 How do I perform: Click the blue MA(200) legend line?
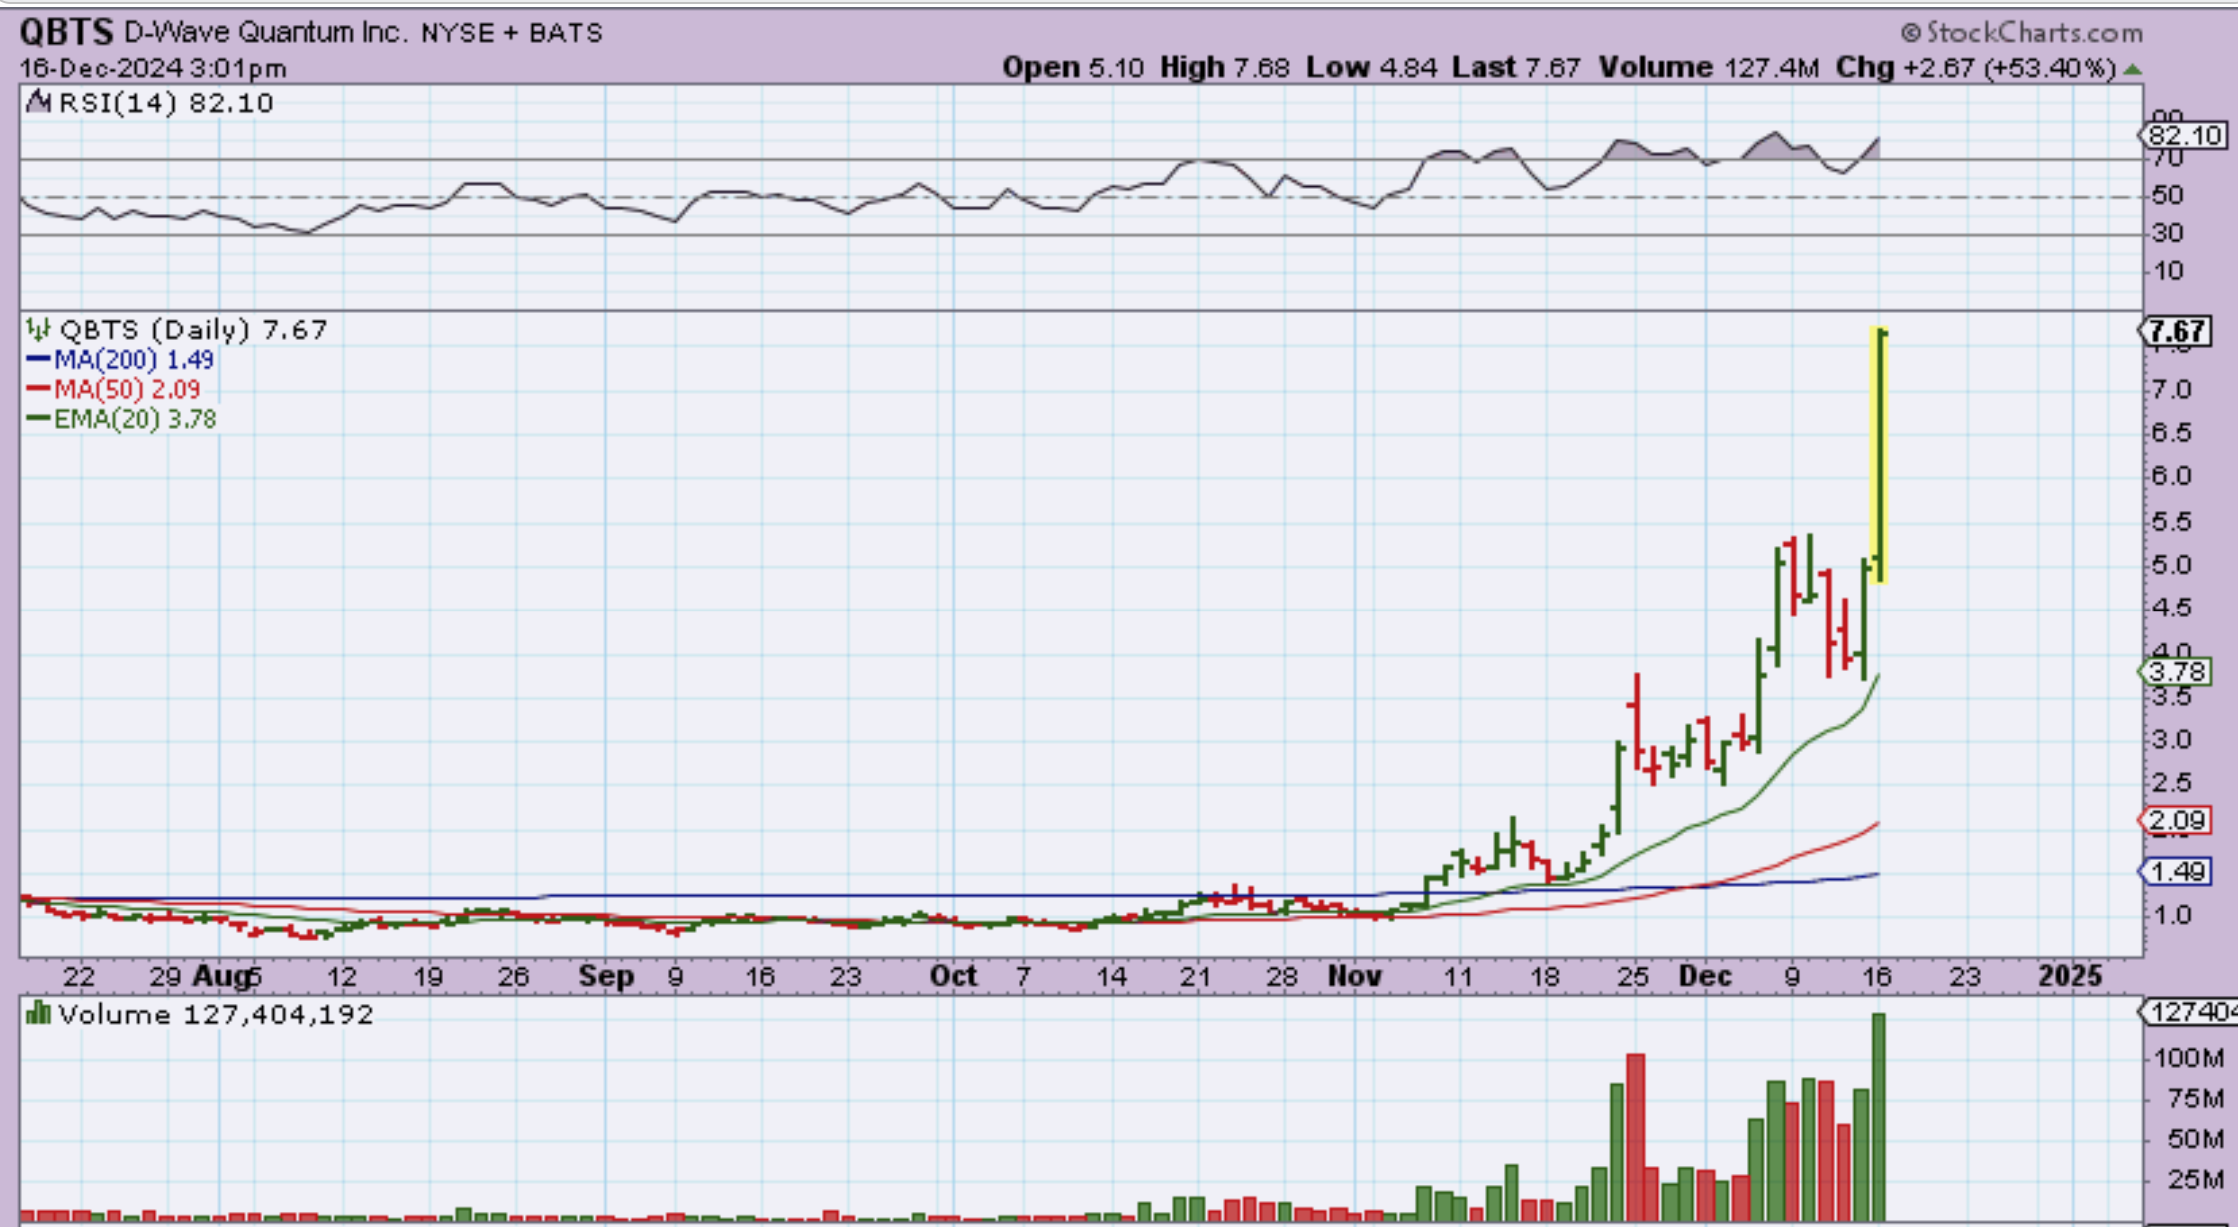(x=38, y=359)
